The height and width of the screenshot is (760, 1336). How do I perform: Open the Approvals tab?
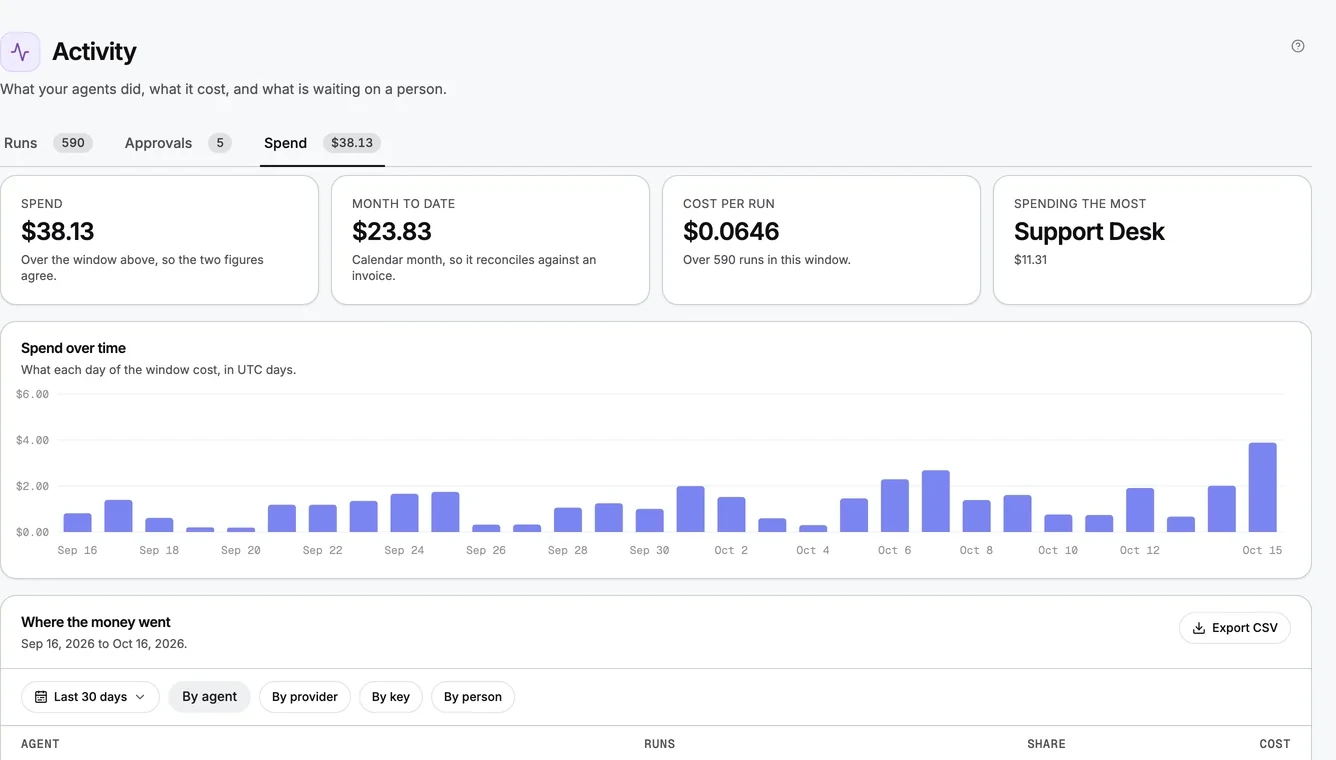178,143
